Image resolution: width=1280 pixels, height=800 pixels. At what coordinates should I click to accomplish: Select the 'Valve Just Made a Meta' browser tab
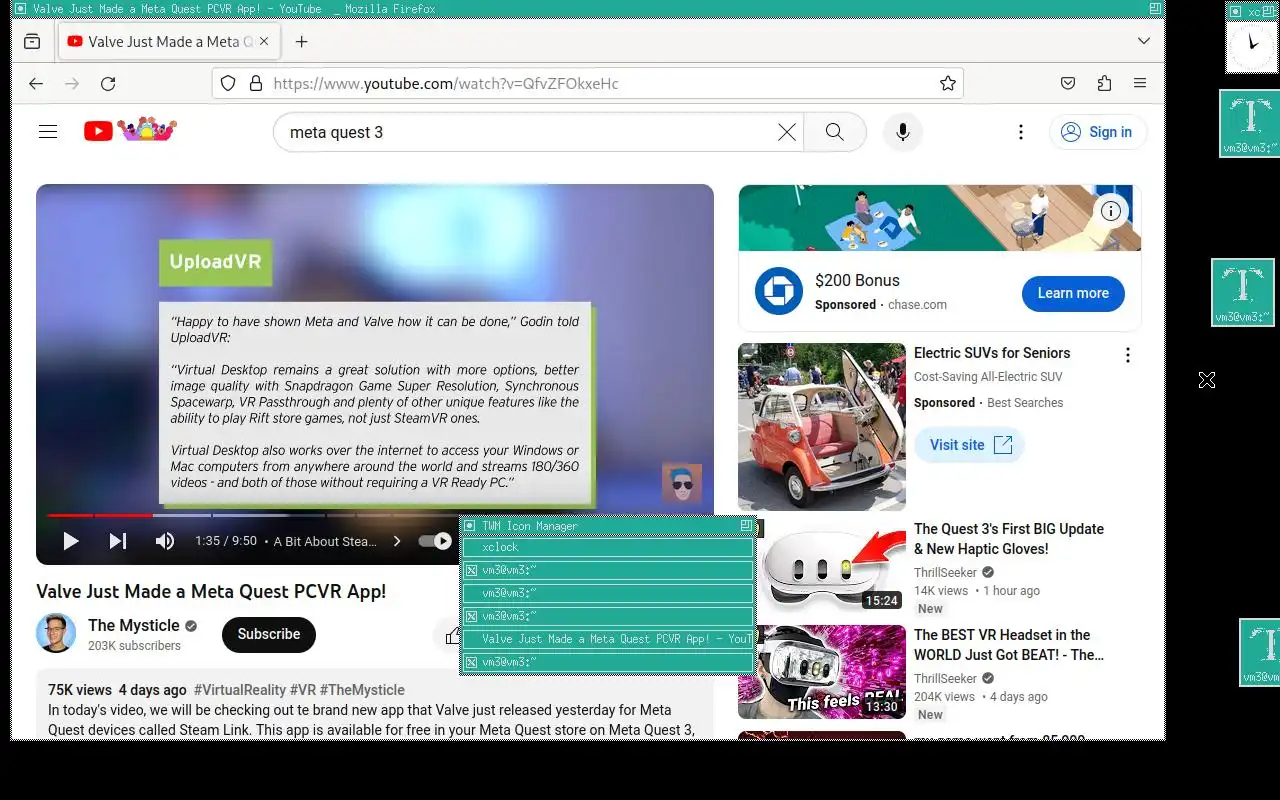169,41
